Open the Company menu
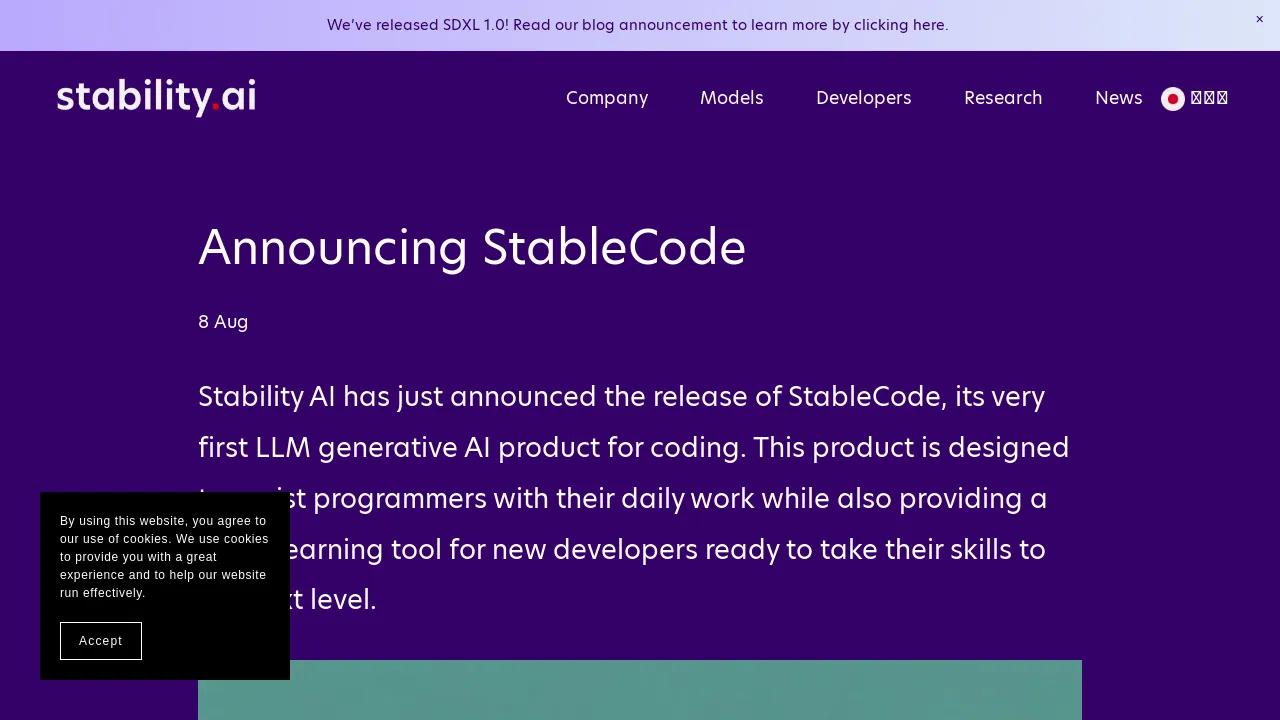Image resolution: width=1280 pixels, height=720 pixels. pyautogui.click(x=607, y=98)
